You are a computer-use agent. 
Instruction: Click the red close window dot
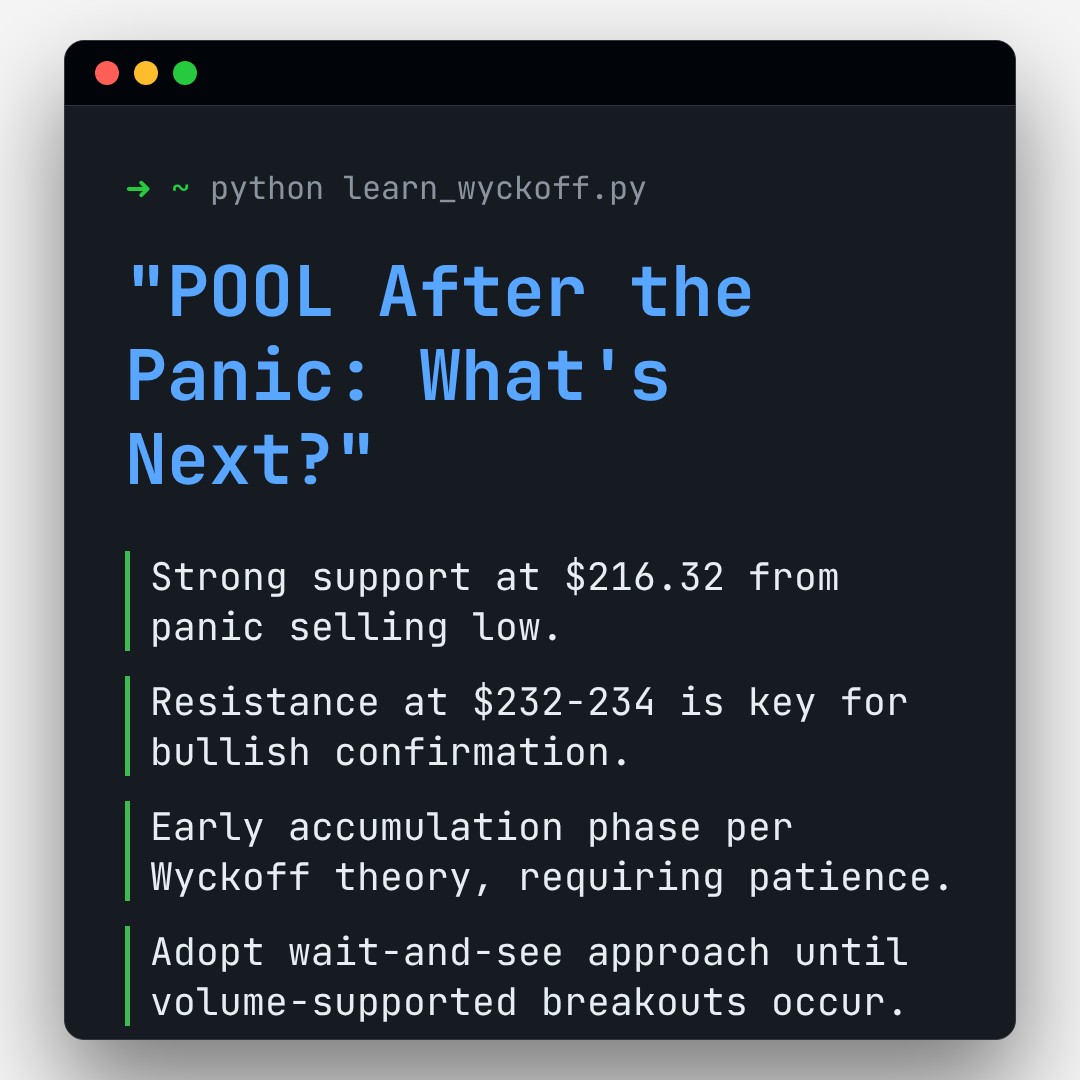coord(107,73)
